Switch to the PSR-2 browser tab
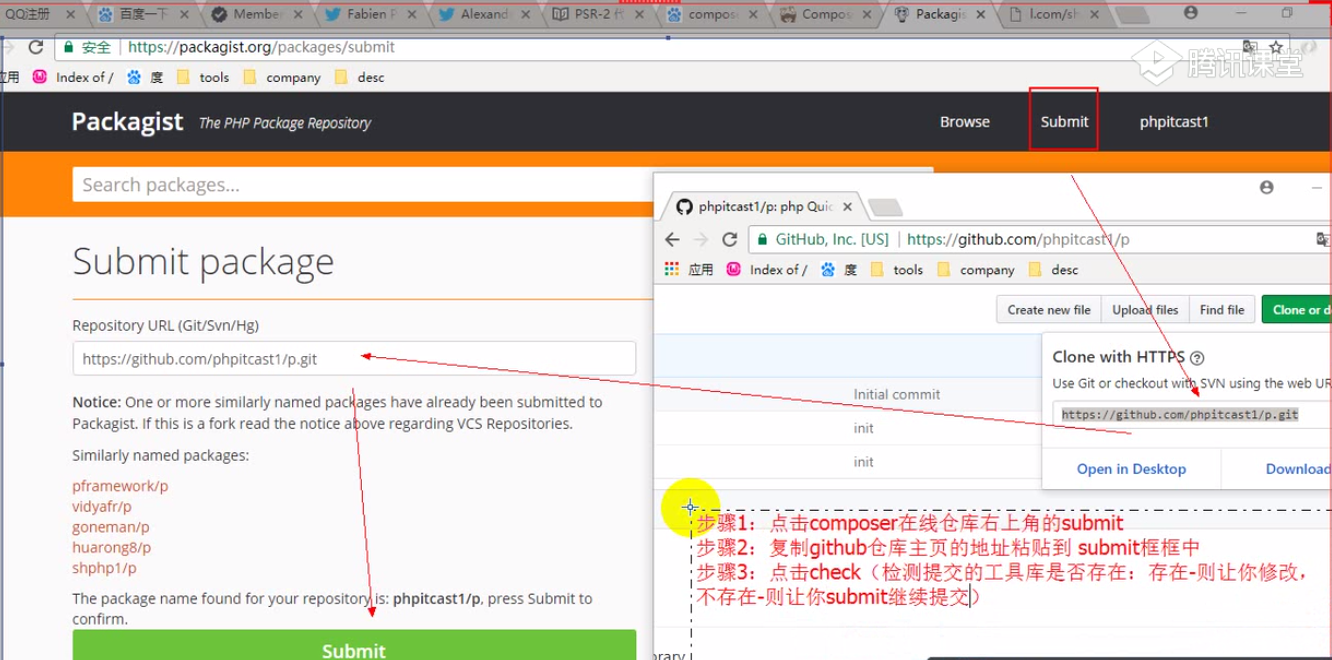 point(597,15)
